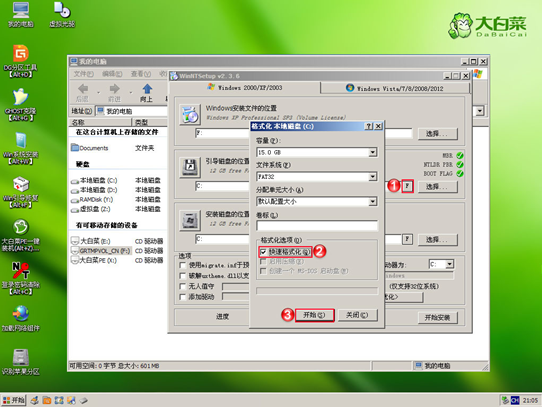Open the login password clear icon
This screenshot has width=542, height=407.
(x=20, y=271)
